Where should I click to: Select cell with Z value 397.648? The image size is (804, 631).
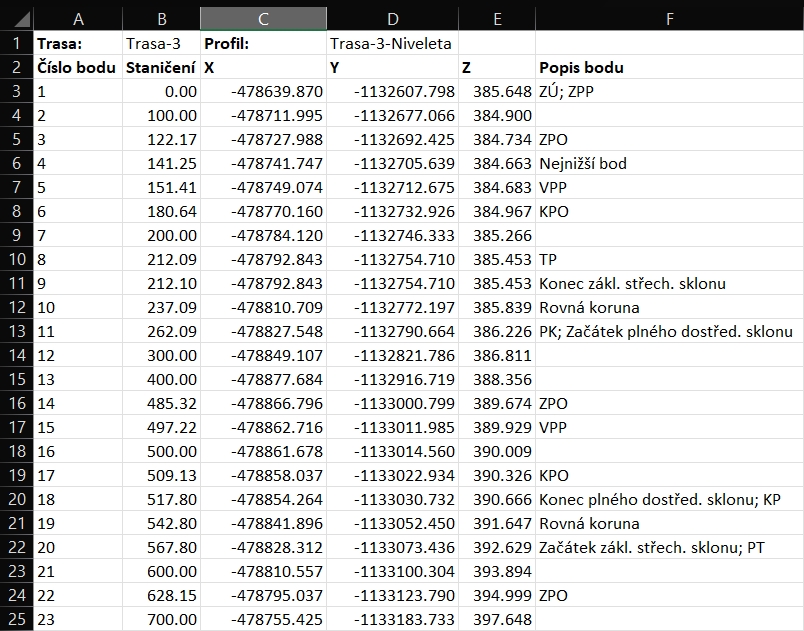tap(497, 619)
